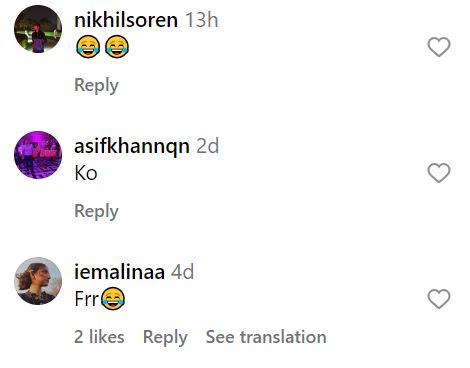Image resolution: width=470 pixels, height=368 pixels.
Task: Select the 'Ko' comment text
Action: click(86, 173)
